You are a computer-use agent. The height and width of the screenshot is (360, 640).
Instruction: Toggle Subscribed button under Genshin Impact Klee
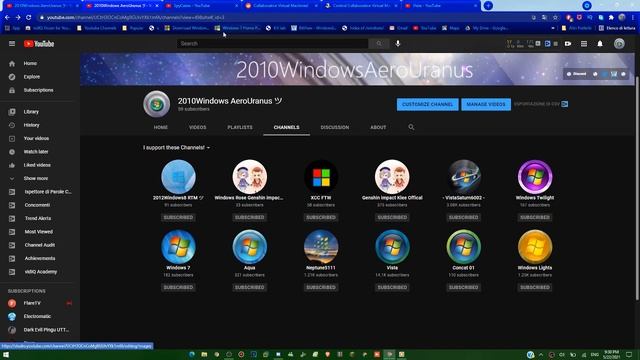coord(392,218)
